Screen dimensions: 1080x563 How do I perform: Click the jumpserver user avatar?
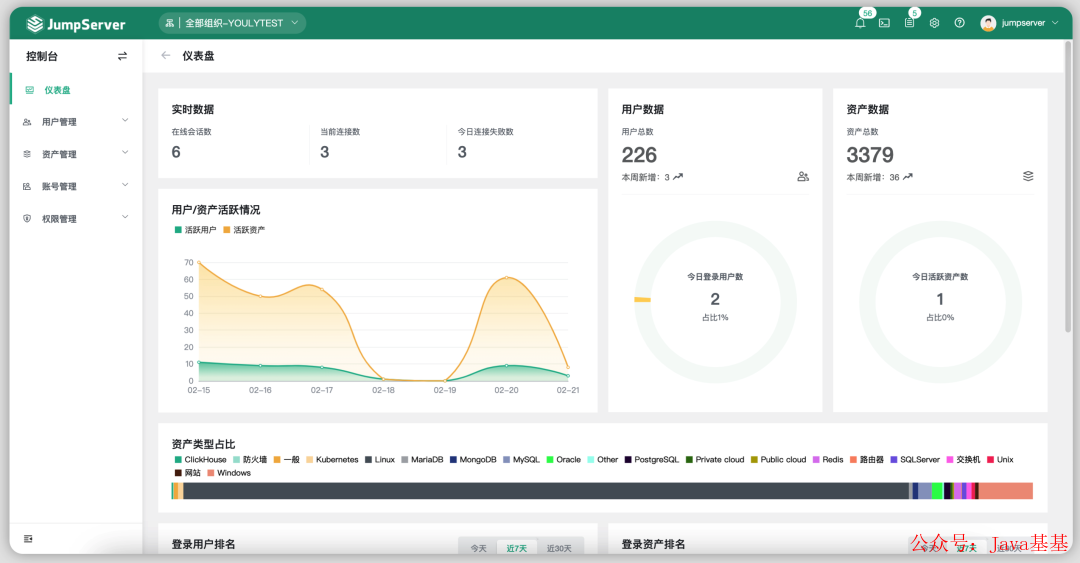[x=988, y=23]
